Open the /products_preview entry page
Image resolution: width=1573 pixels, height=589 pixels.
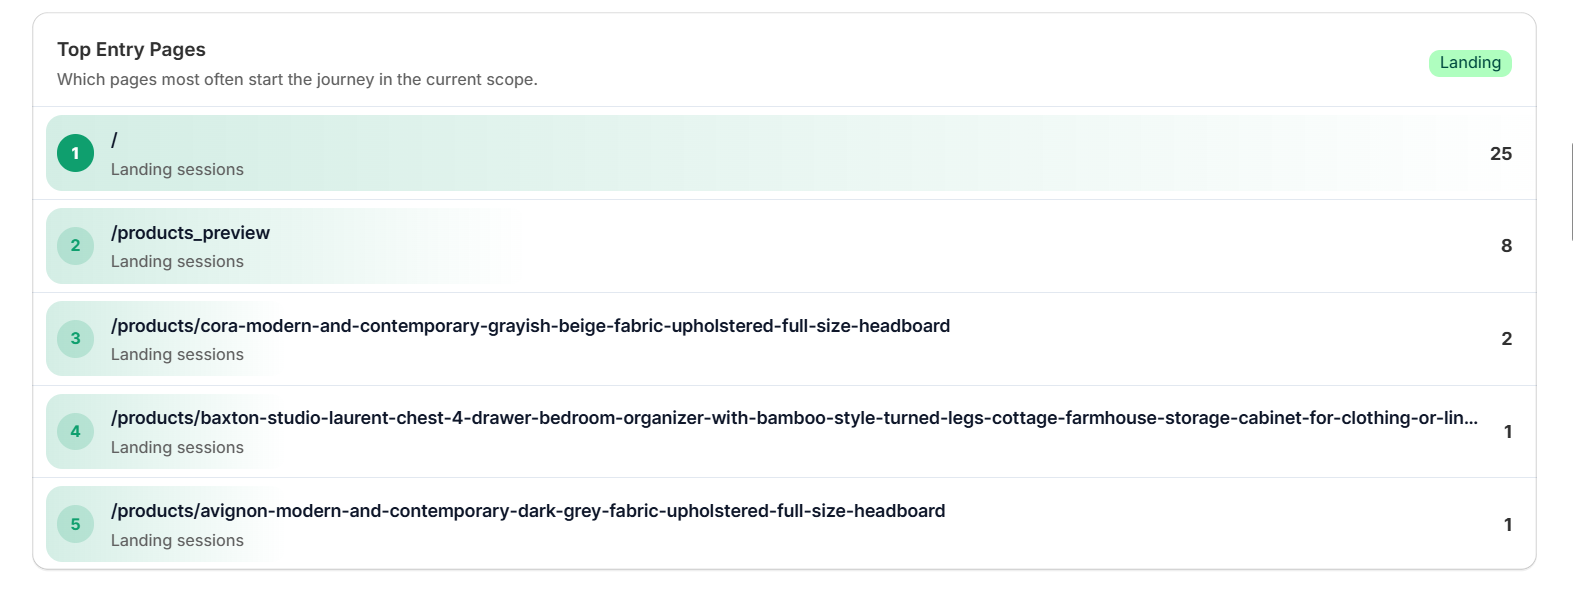pyautogui.click(x=190, y=233)
